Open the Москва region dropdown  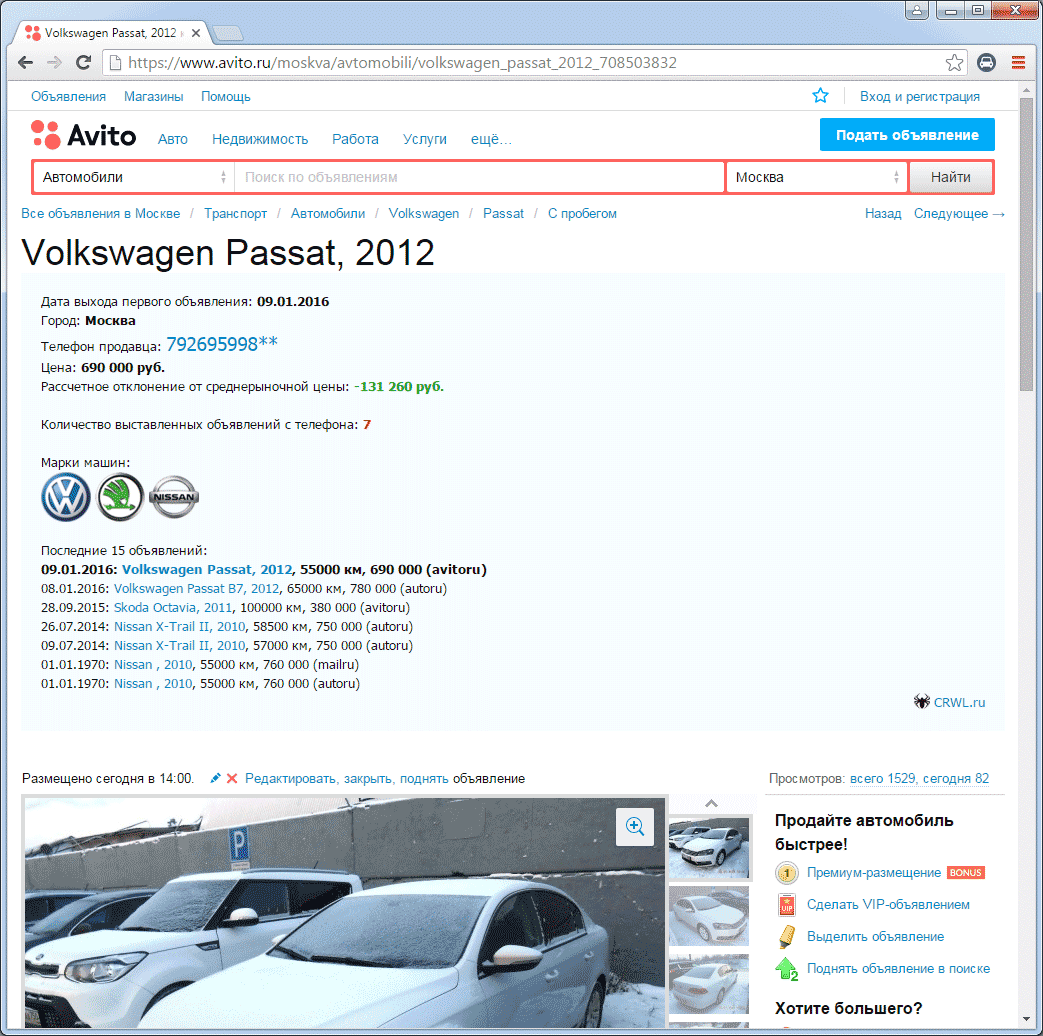(x=817, y=177)
